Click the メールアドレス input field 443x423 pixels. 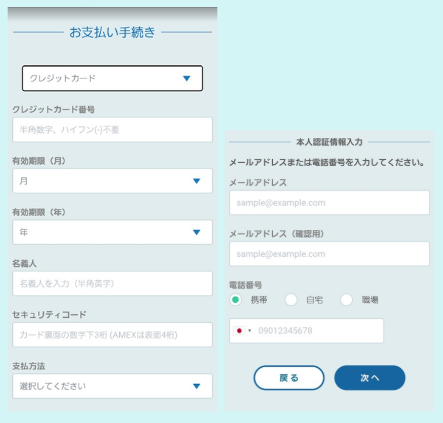tap(329, 203)
